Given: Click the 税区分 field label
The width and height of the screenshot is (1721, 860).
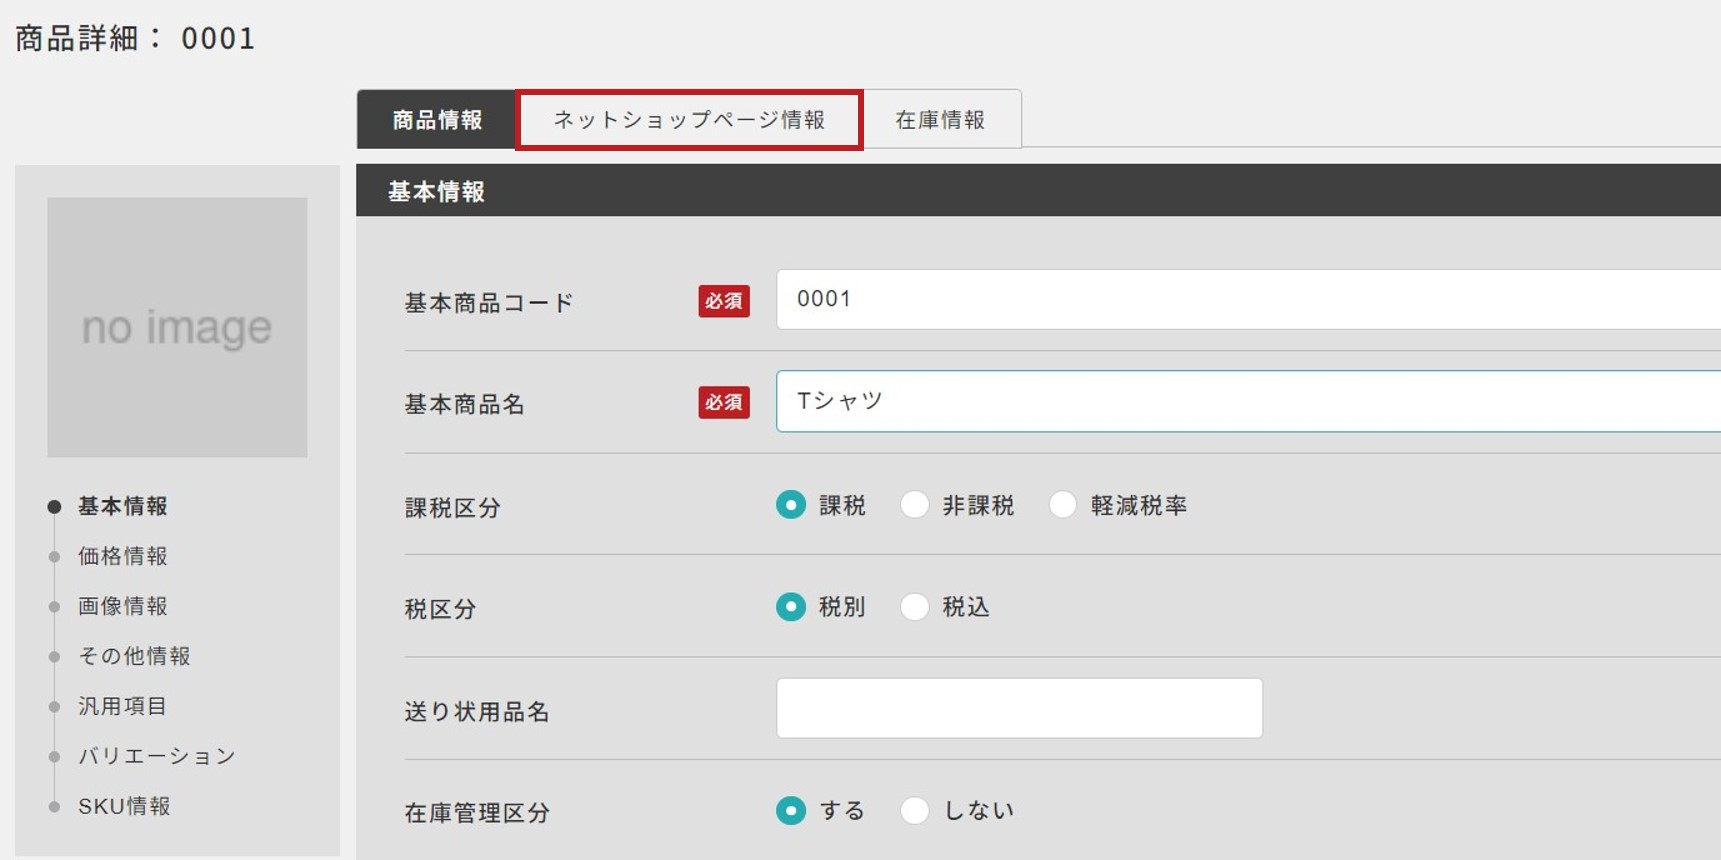Looking at the screenshot, I should point(440,609).
